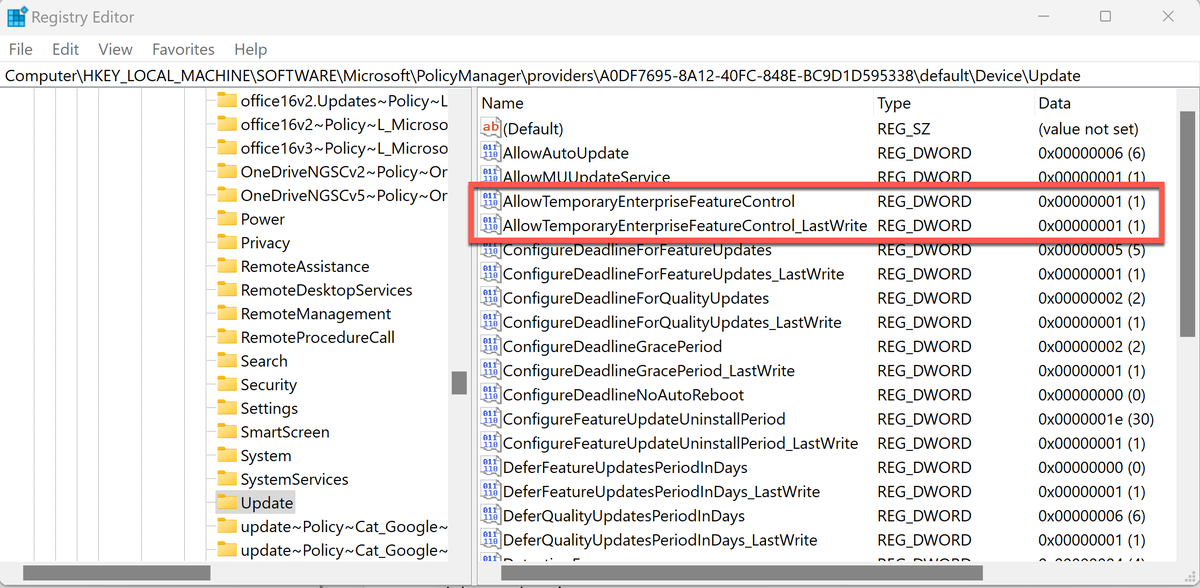Viewport: 1200px width, 588px height.
Task: Click the folder icon next to Privacy
Action: (x=226, y=243)
